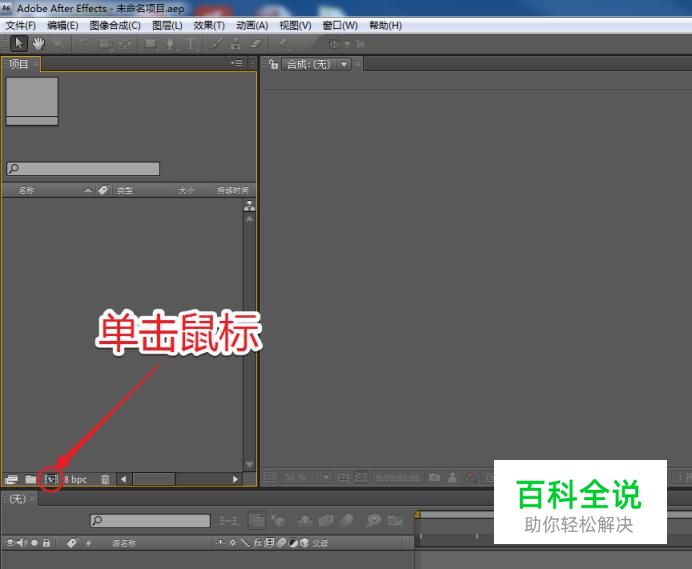
Task: Click the horizontal scroll left arrow
Action: tap(124, 479)
